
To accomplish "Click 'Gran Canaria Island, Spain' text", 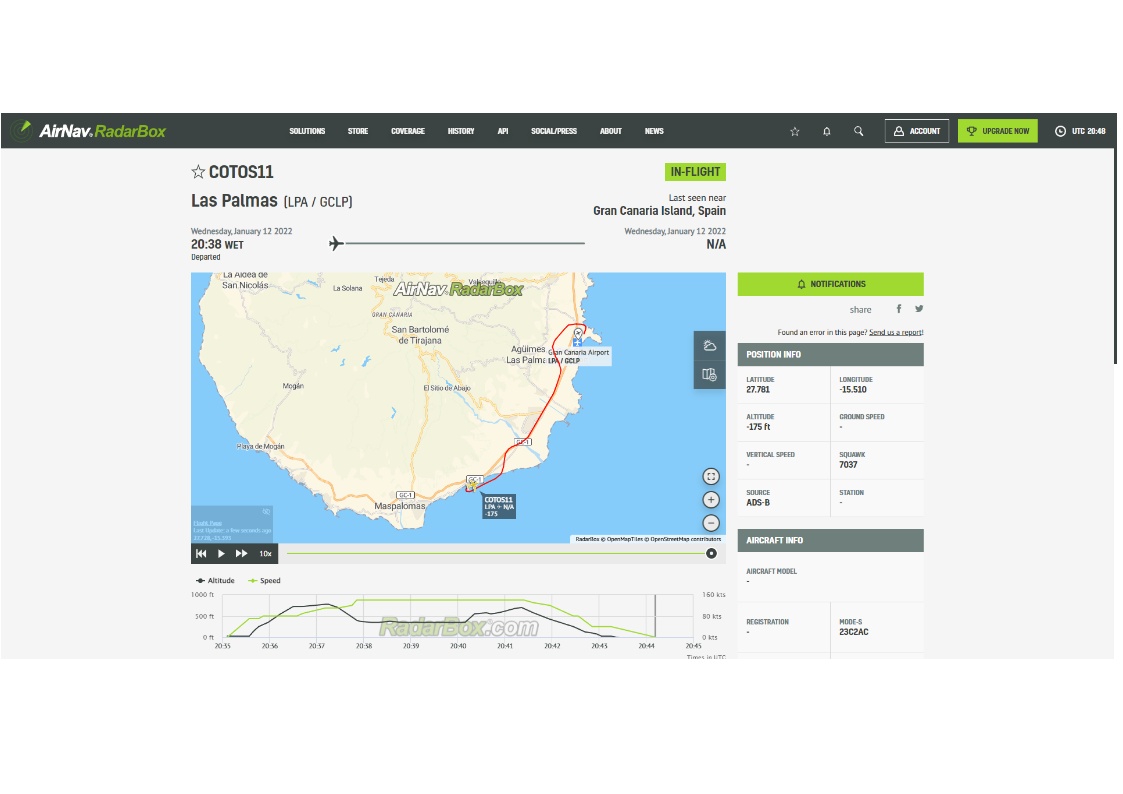I will [x=659, y=210].
